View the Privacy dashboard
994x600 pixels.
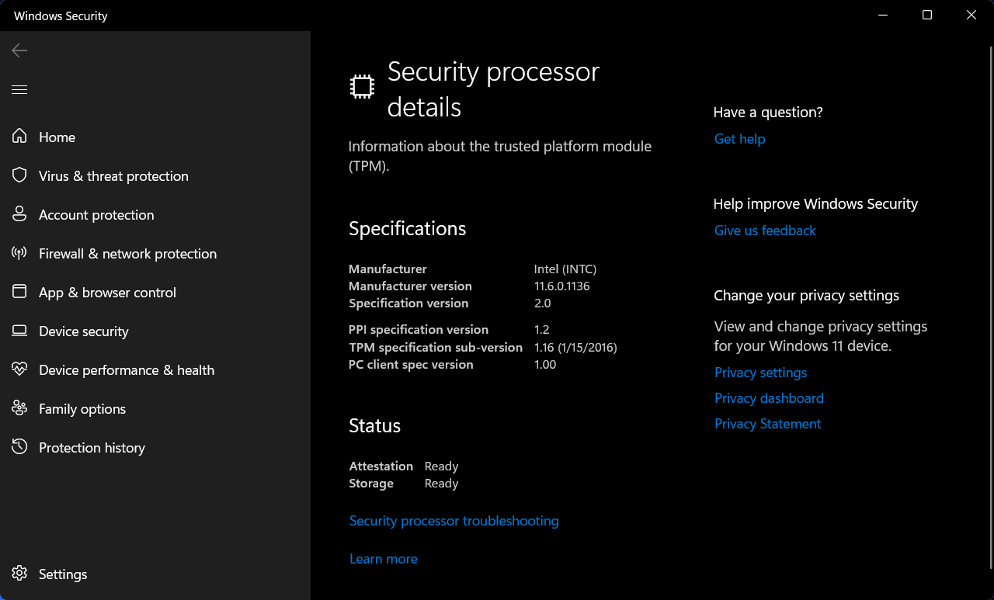768,398
